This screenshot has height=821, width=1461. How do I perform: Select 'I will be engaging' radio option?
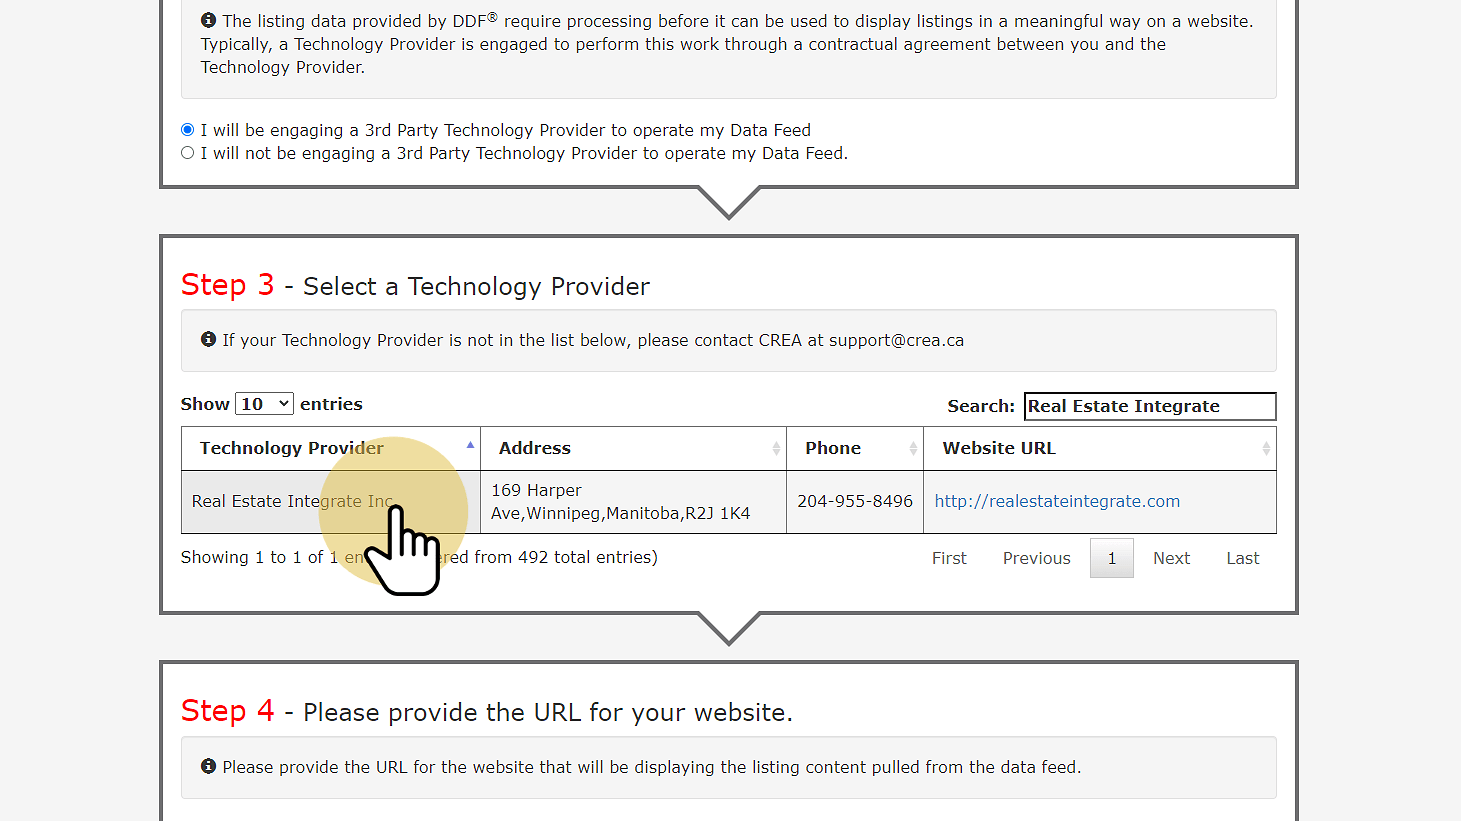(x=187, y=130)
